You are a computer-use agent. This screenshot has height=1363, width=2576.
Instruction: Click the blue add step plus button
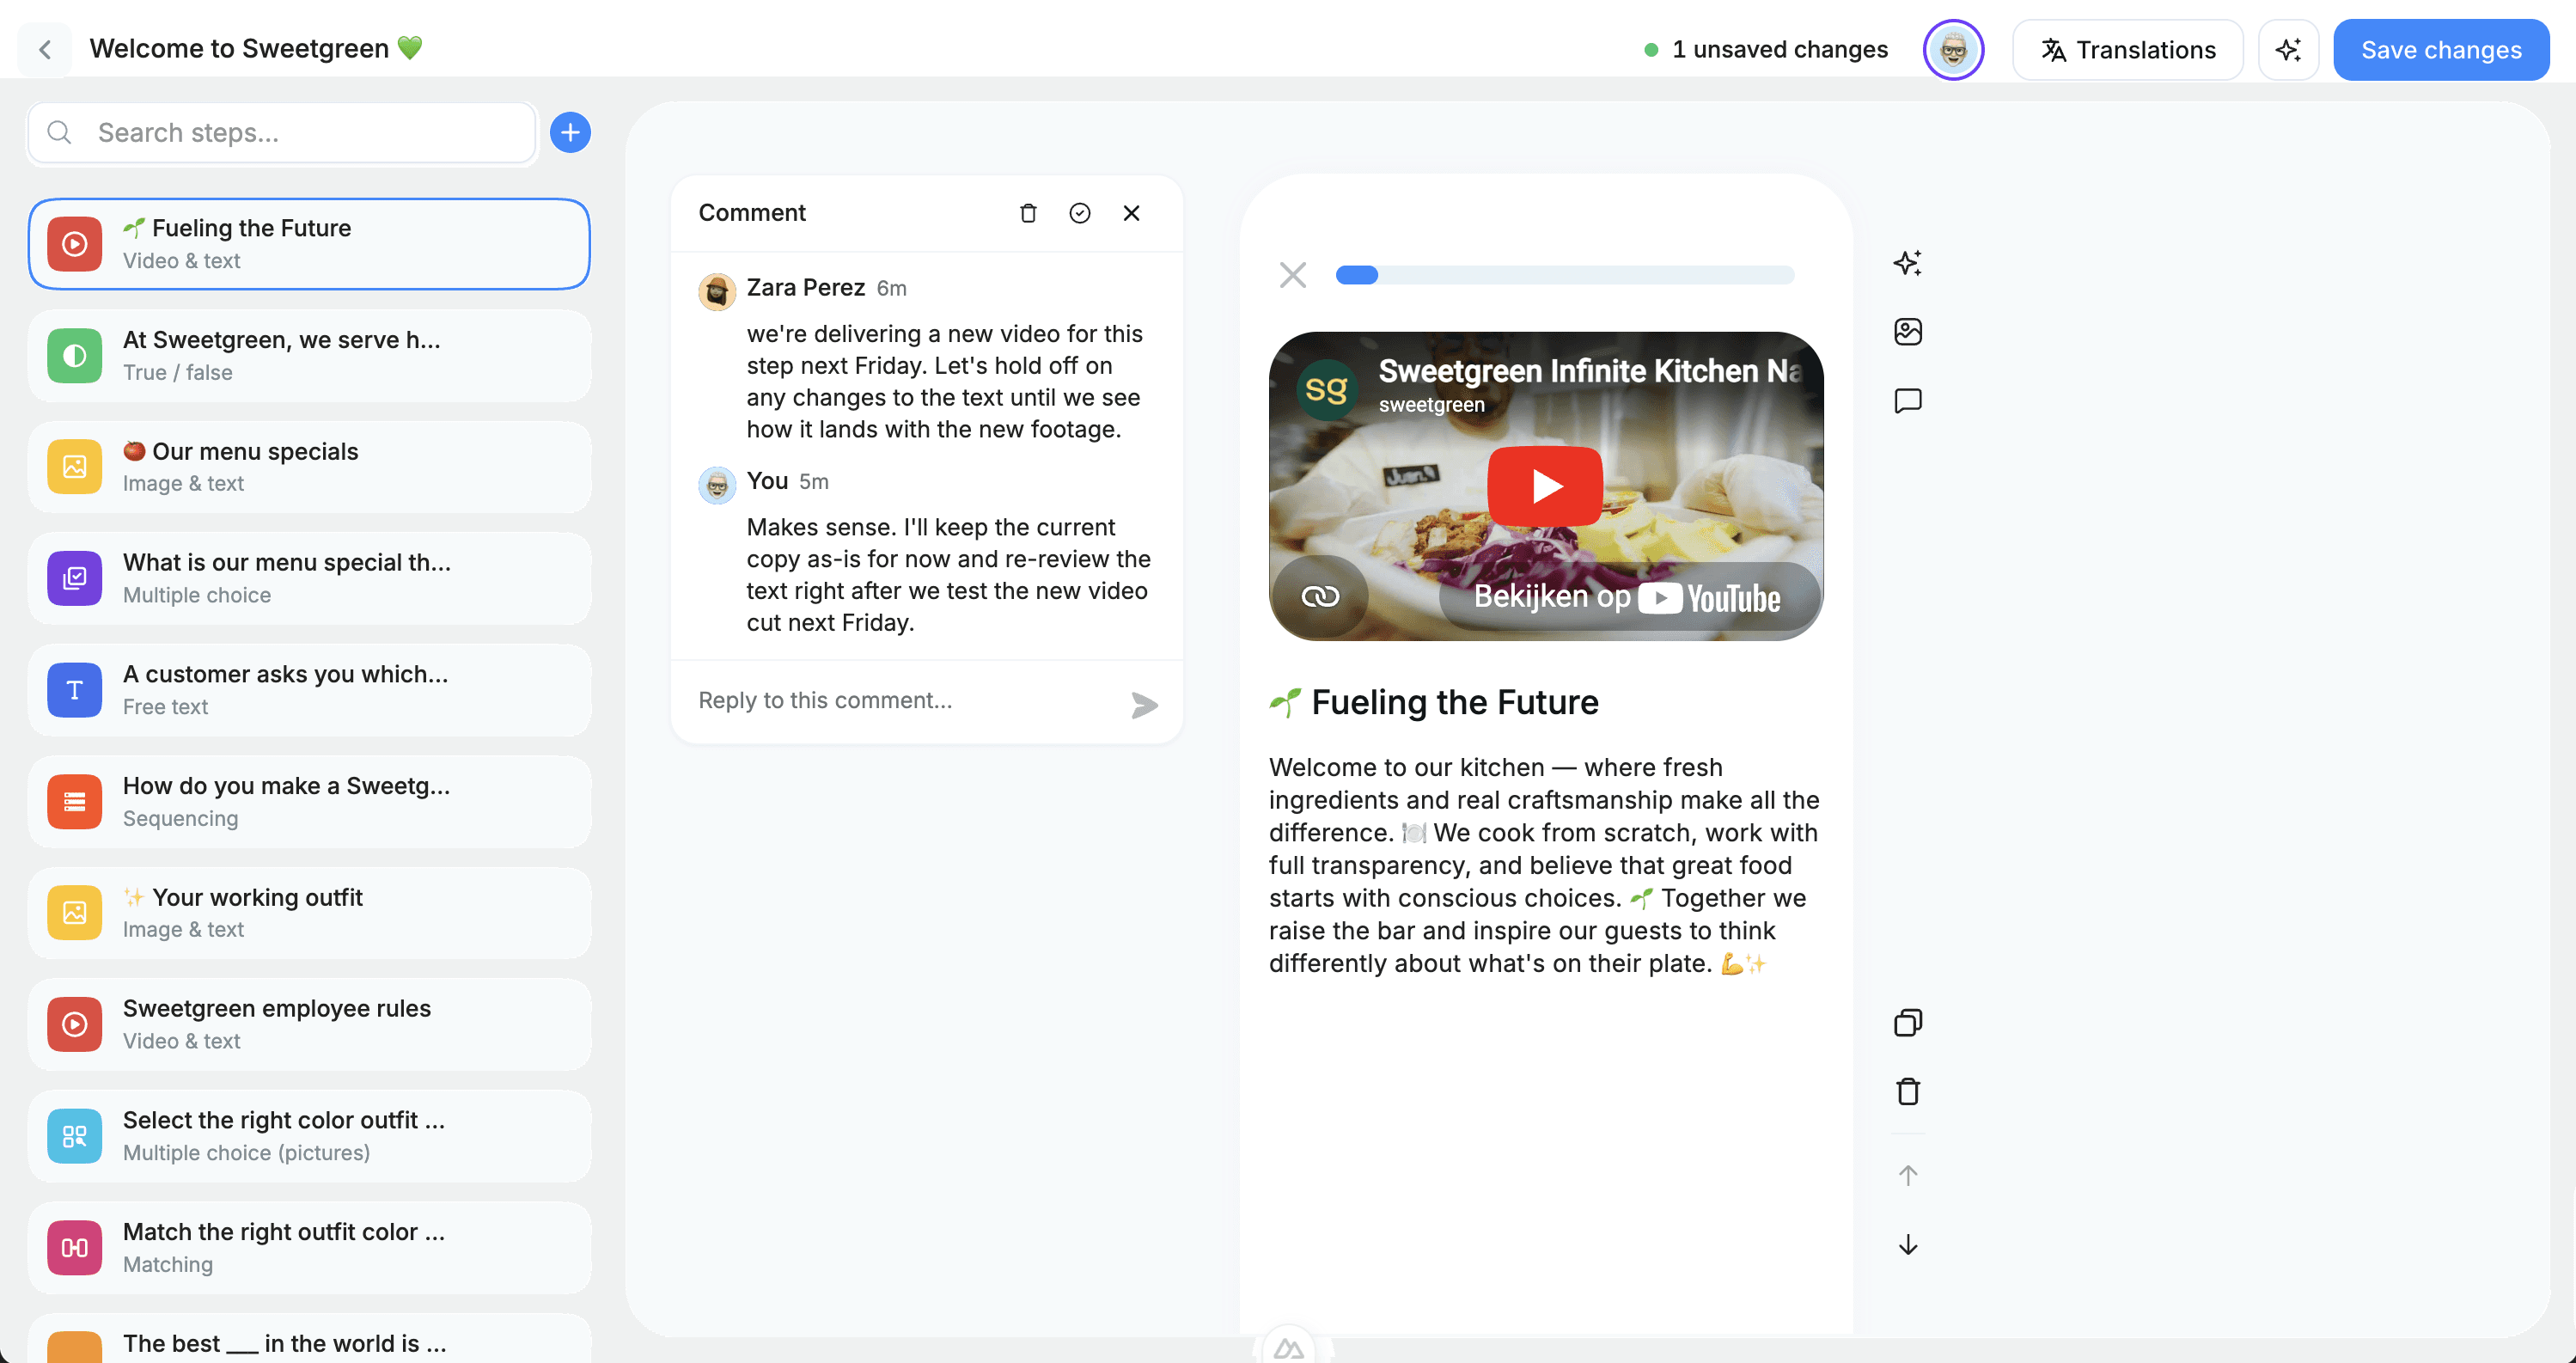tap(570, 133)
